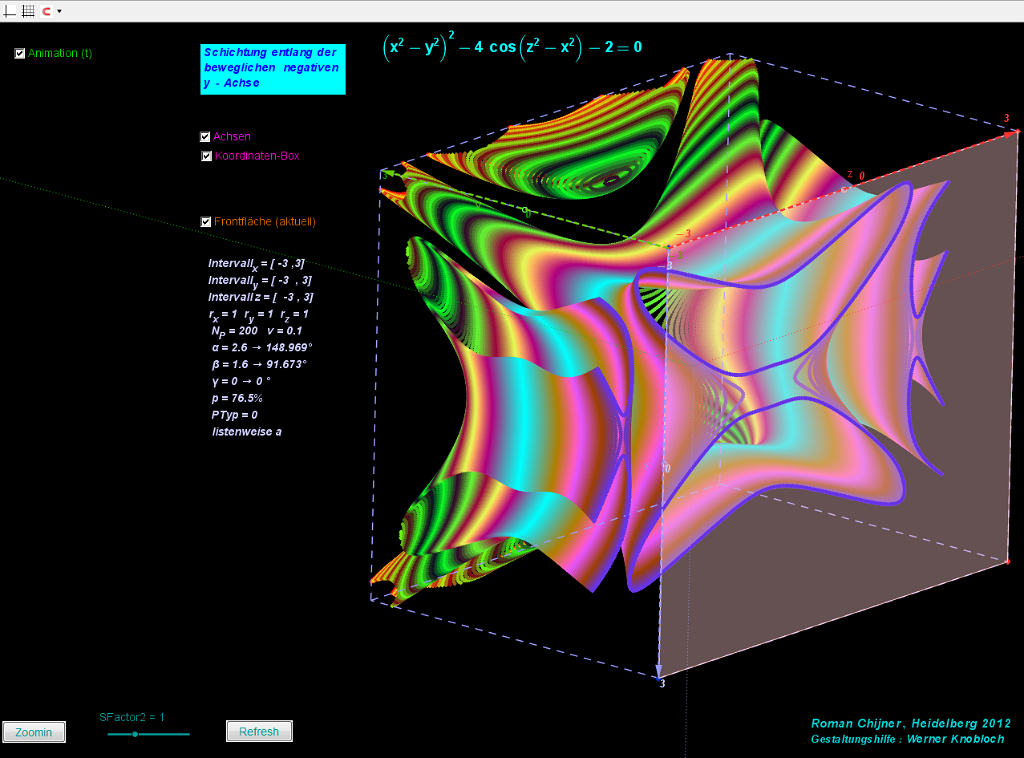The height and width of the screenshot is (758, 1024).
Task: Click the Refresh button
Action: pos(259,732)
